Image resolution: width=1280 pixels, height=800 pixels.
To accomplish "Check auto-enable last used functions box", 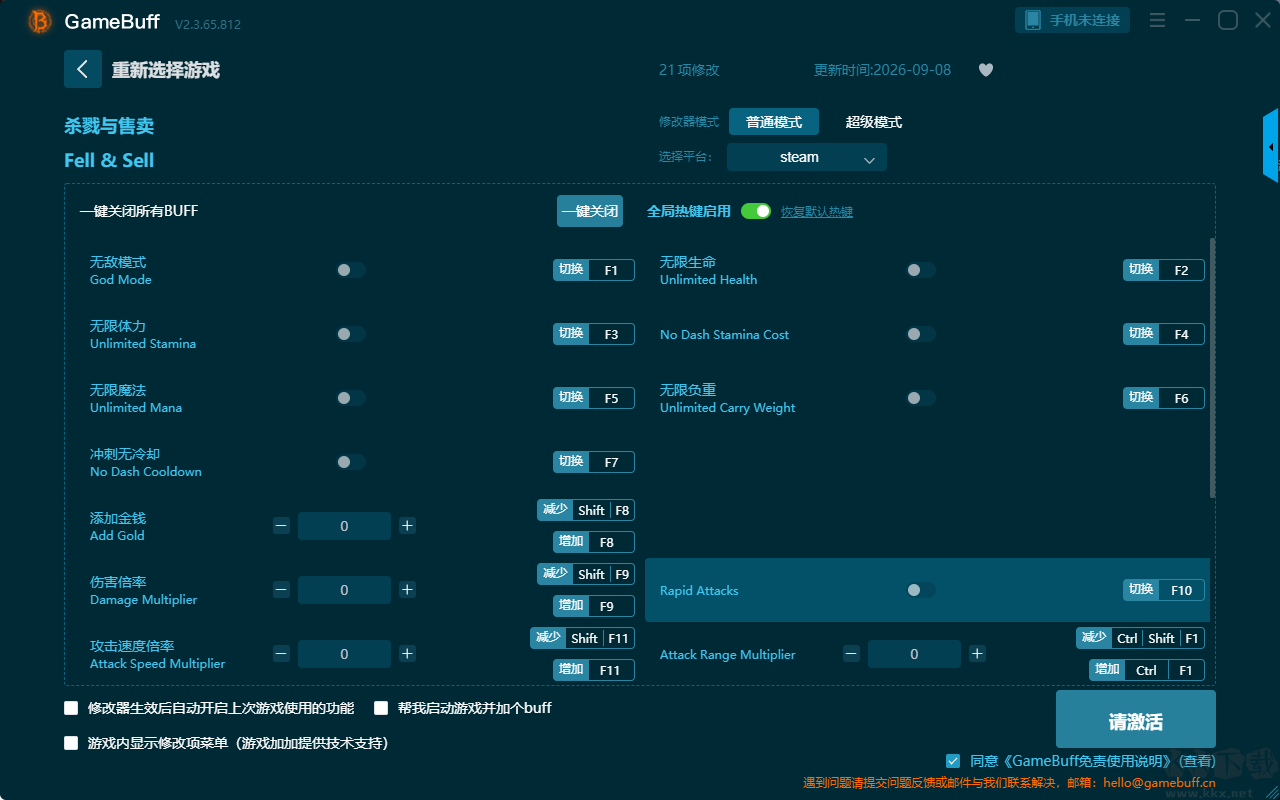I will pos(71,708).
